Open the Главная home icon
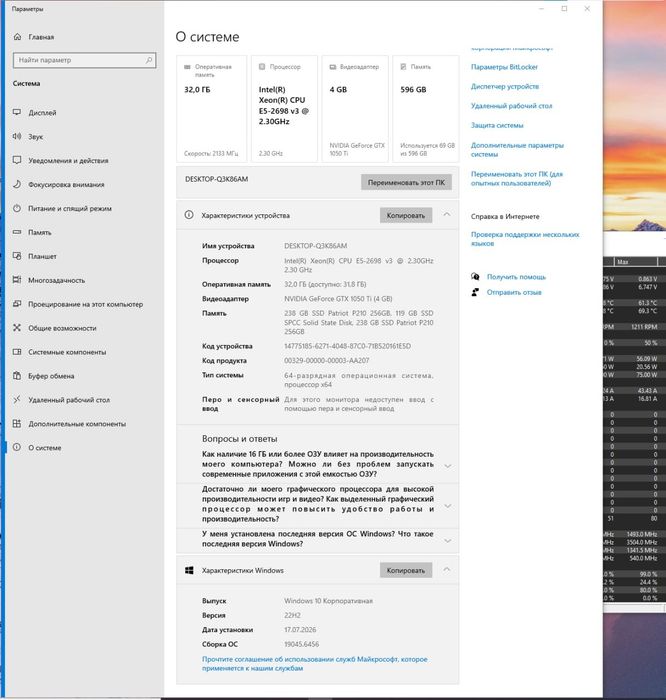This screenshot has height=700, width=666. [17, 37]
